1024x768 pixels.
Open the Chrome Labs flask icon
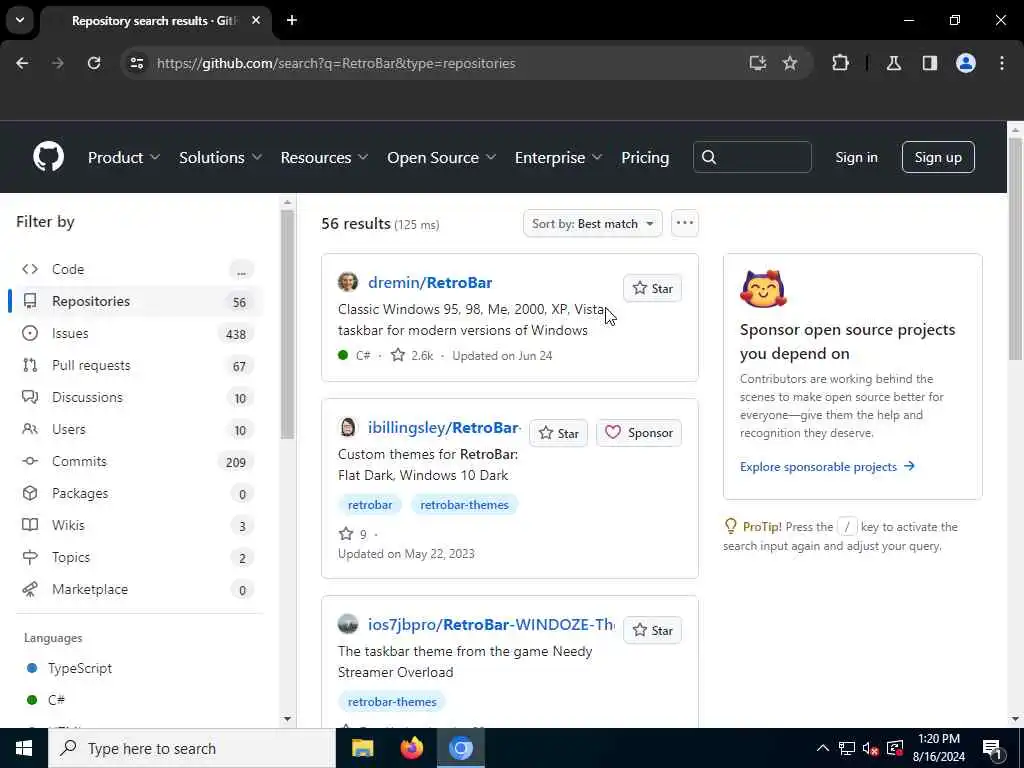click(894, 63)
